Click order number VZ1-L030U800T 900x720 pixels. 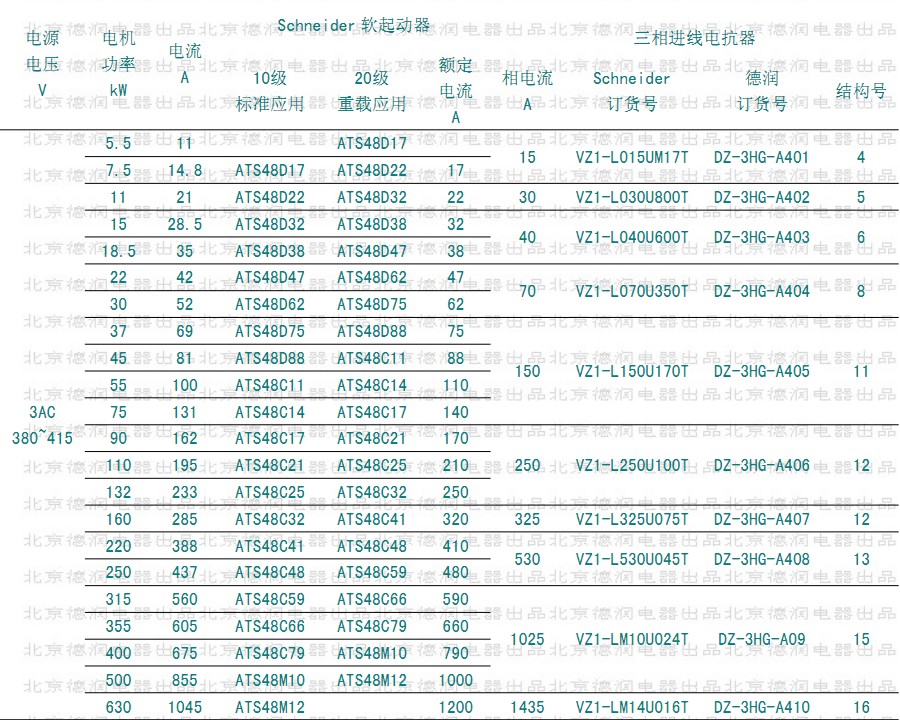point(632,198)
